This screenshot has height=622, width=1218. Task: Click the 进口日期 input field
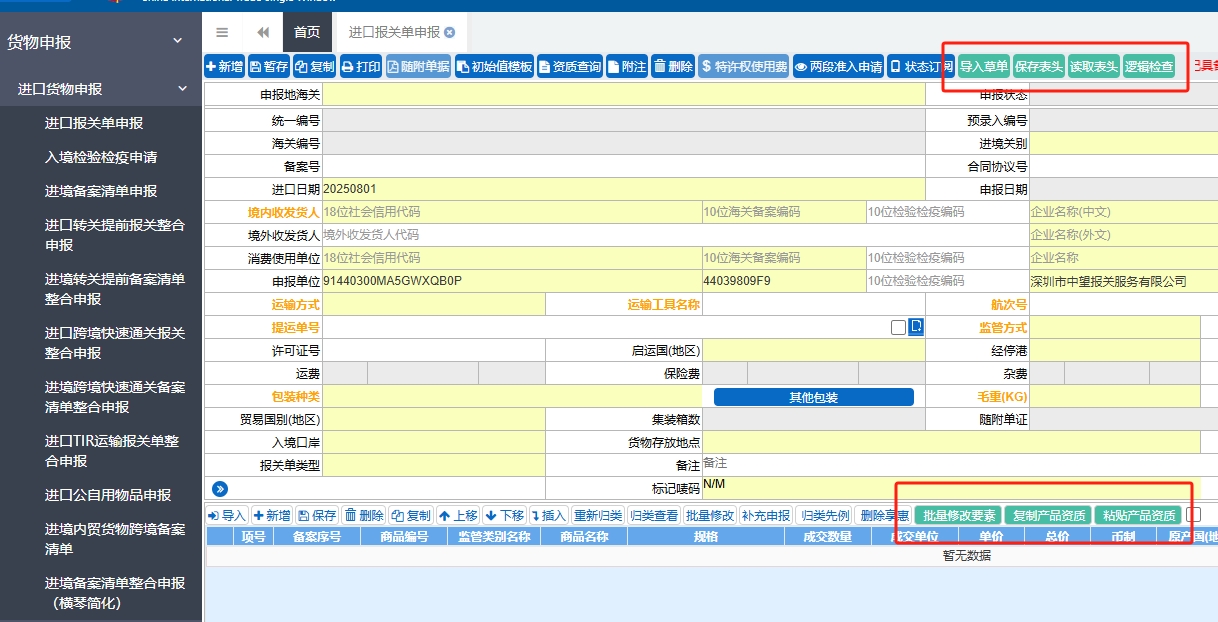click(x=623, y=189)
